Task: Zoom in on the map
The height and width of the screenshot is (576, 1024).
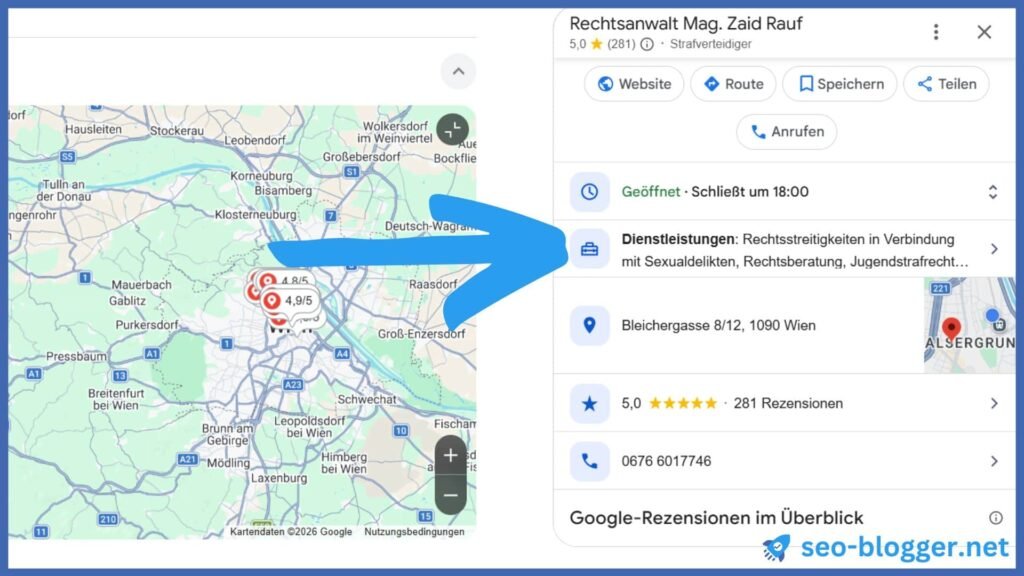Action: tap(451, 455)
